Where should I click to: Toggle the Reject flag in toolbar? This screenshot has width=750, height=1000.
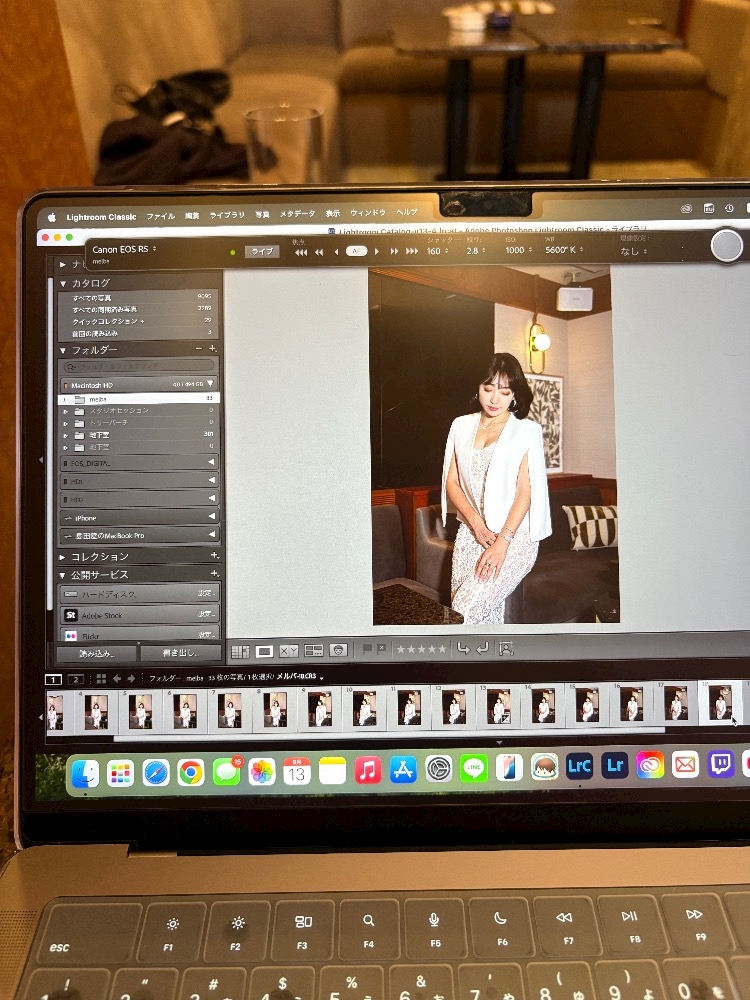point(381,650)
